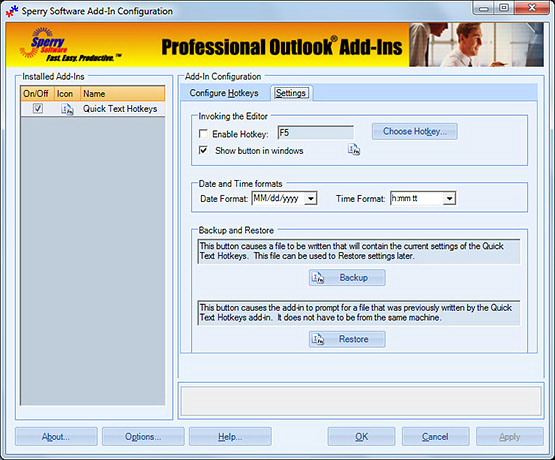Viewport: 555px width, 460px height.
Task: Click the businessman photo in the banner
Action: pos(476,45)
